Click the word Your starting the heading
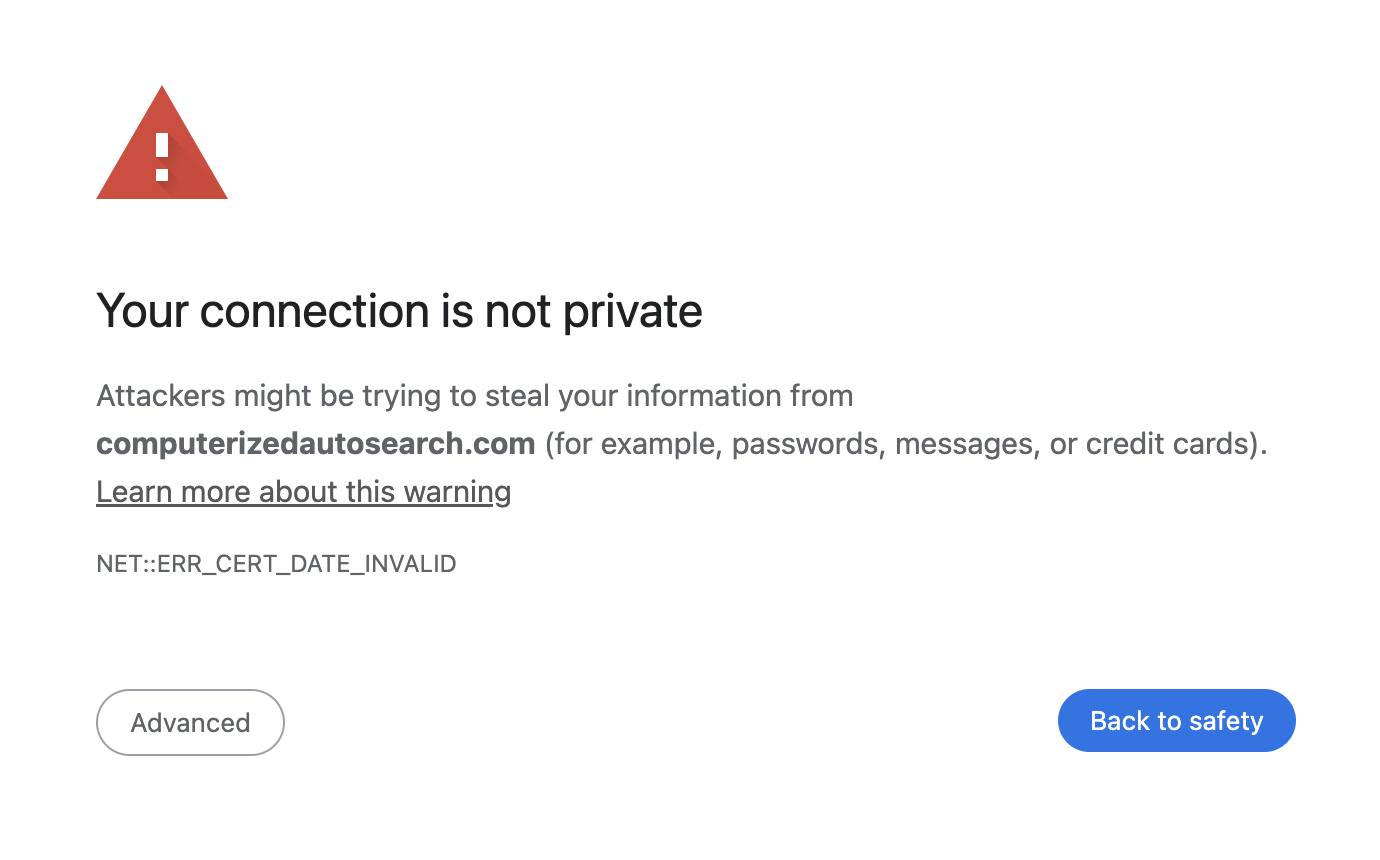The height and width of the screenshot is (860, 1380). [141, 311]
